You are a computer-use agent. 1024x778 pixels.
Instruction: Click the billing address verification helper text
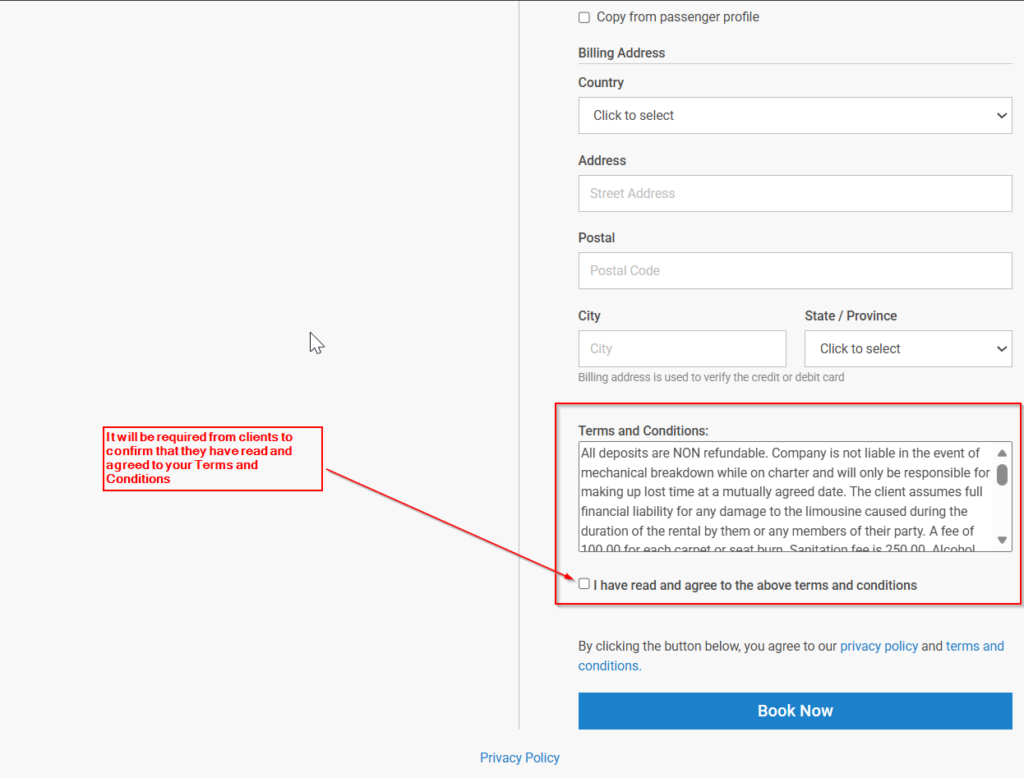[x=711, y=377]
